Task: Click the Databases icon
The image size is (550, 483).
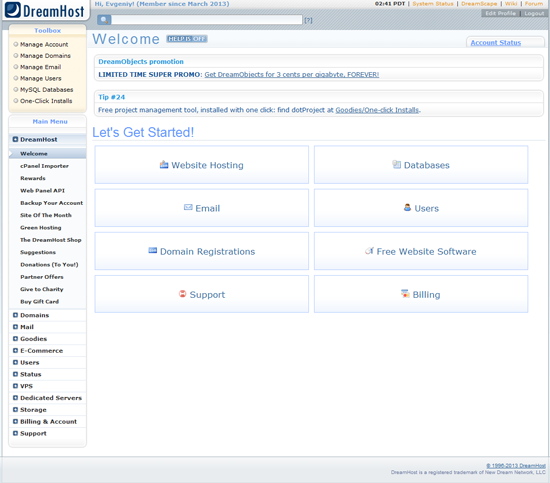Action: coord(396,165)
